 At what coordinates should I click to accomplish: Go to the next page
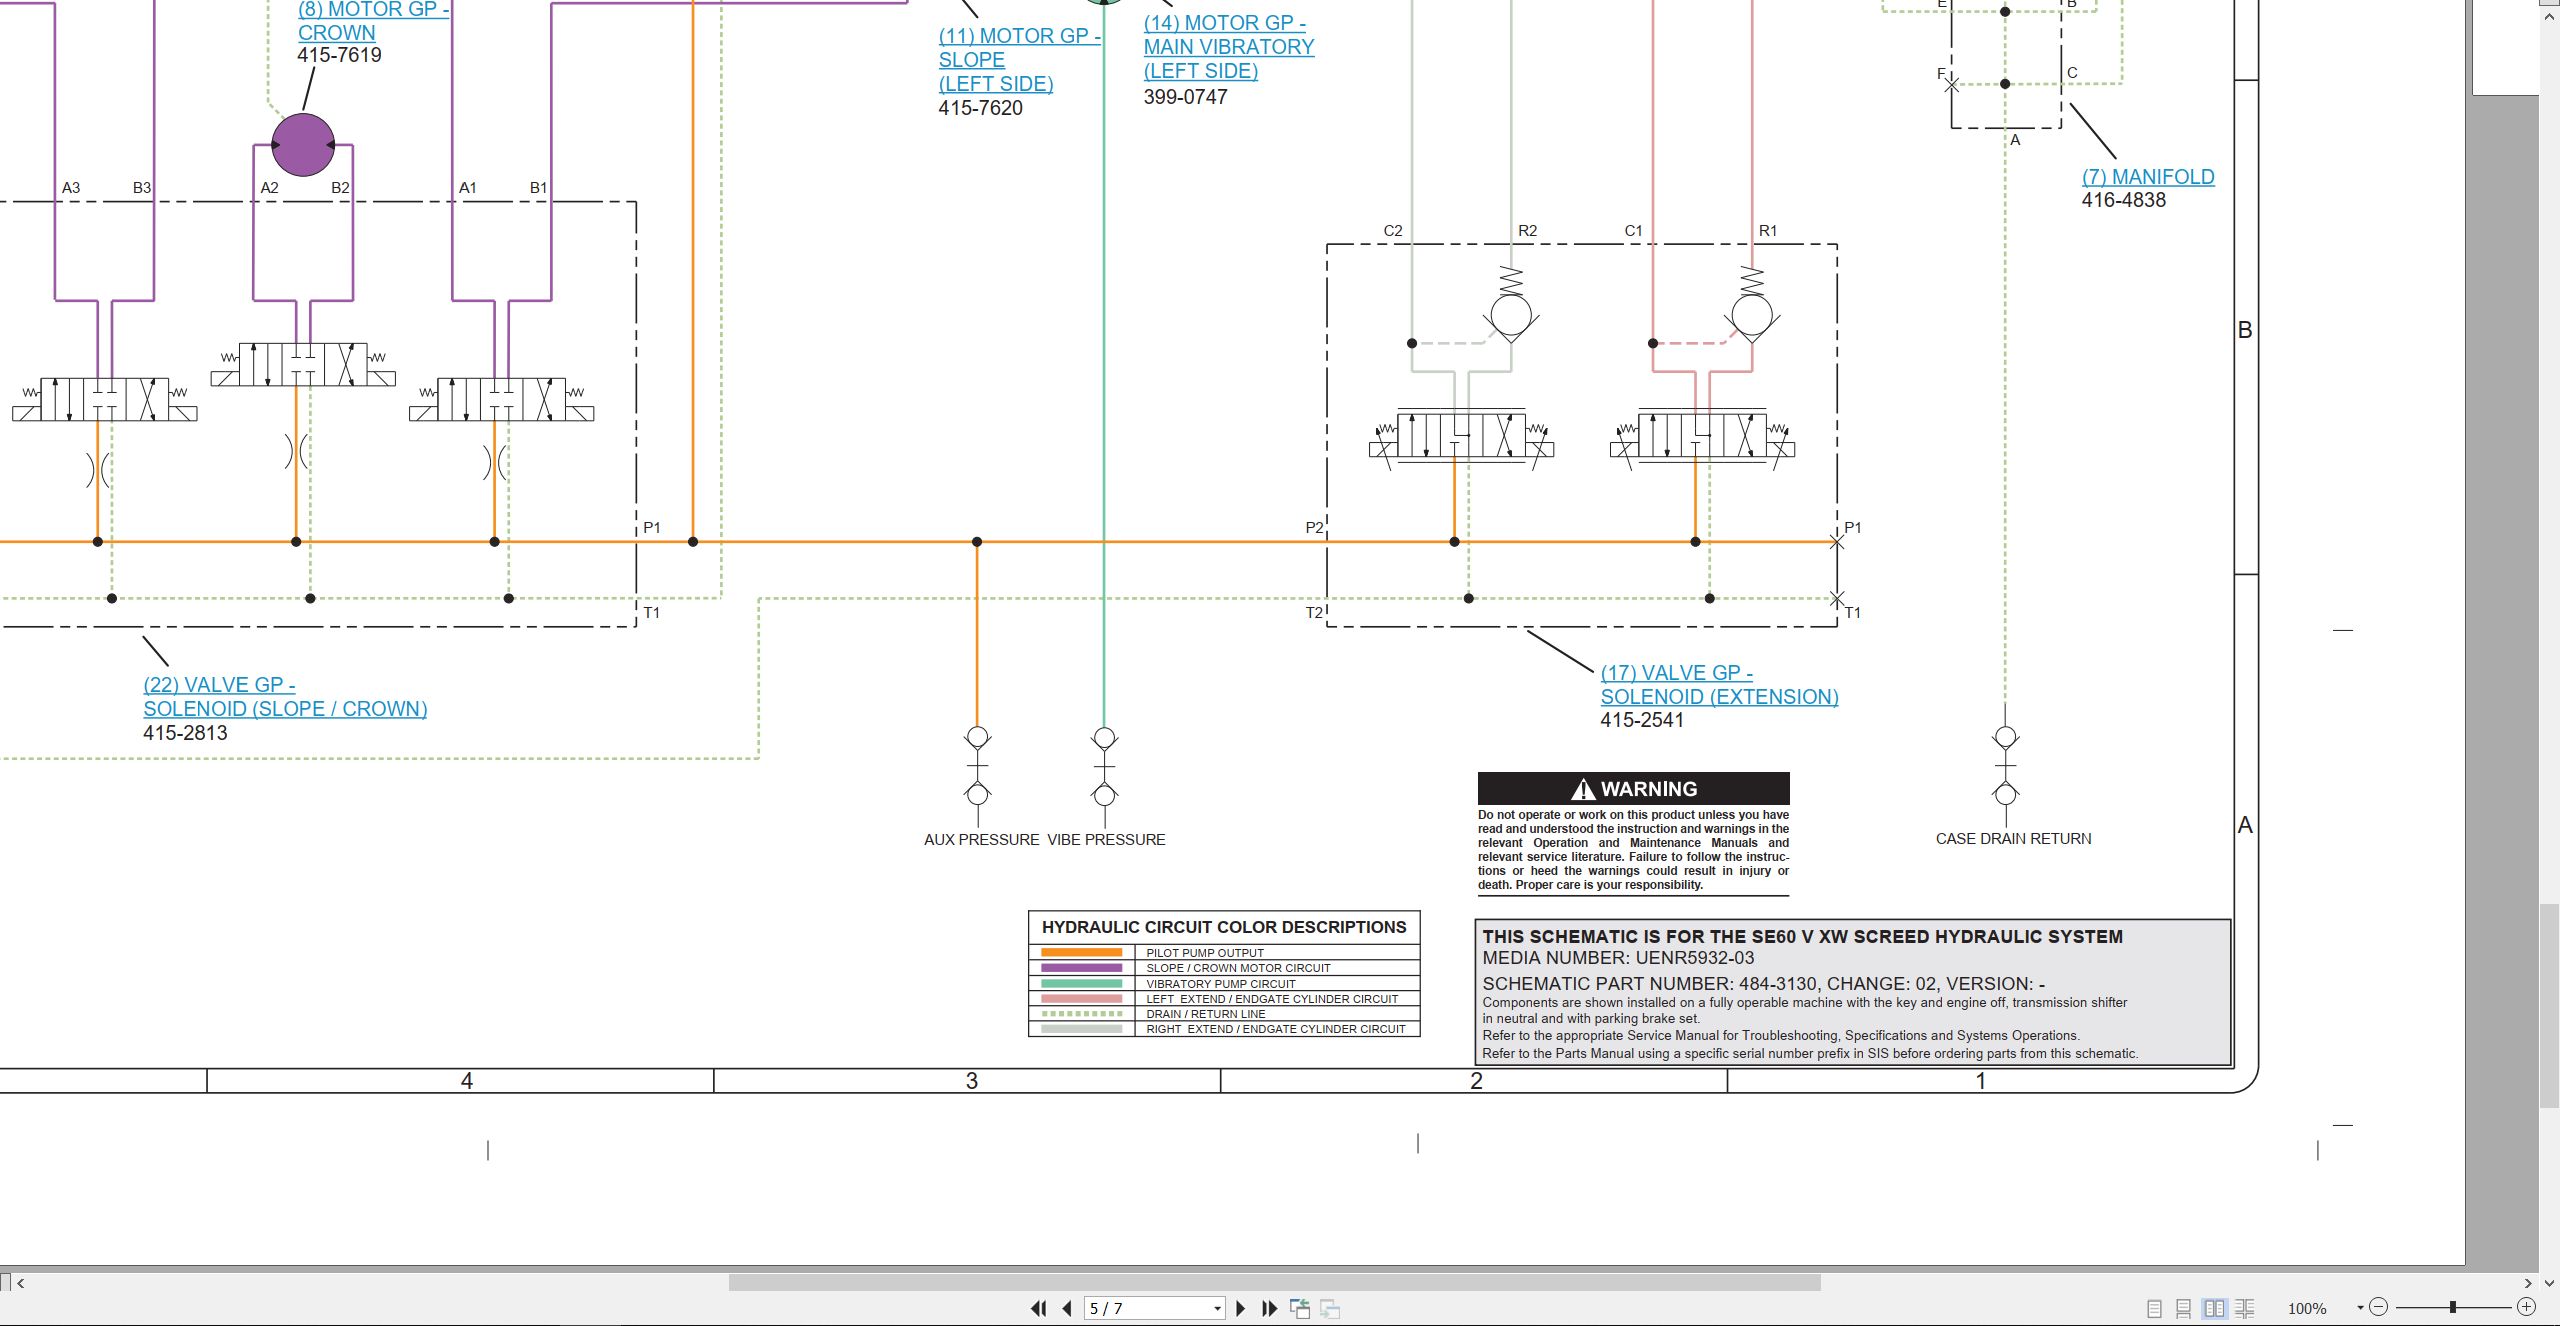[x=1241, y=1308]
